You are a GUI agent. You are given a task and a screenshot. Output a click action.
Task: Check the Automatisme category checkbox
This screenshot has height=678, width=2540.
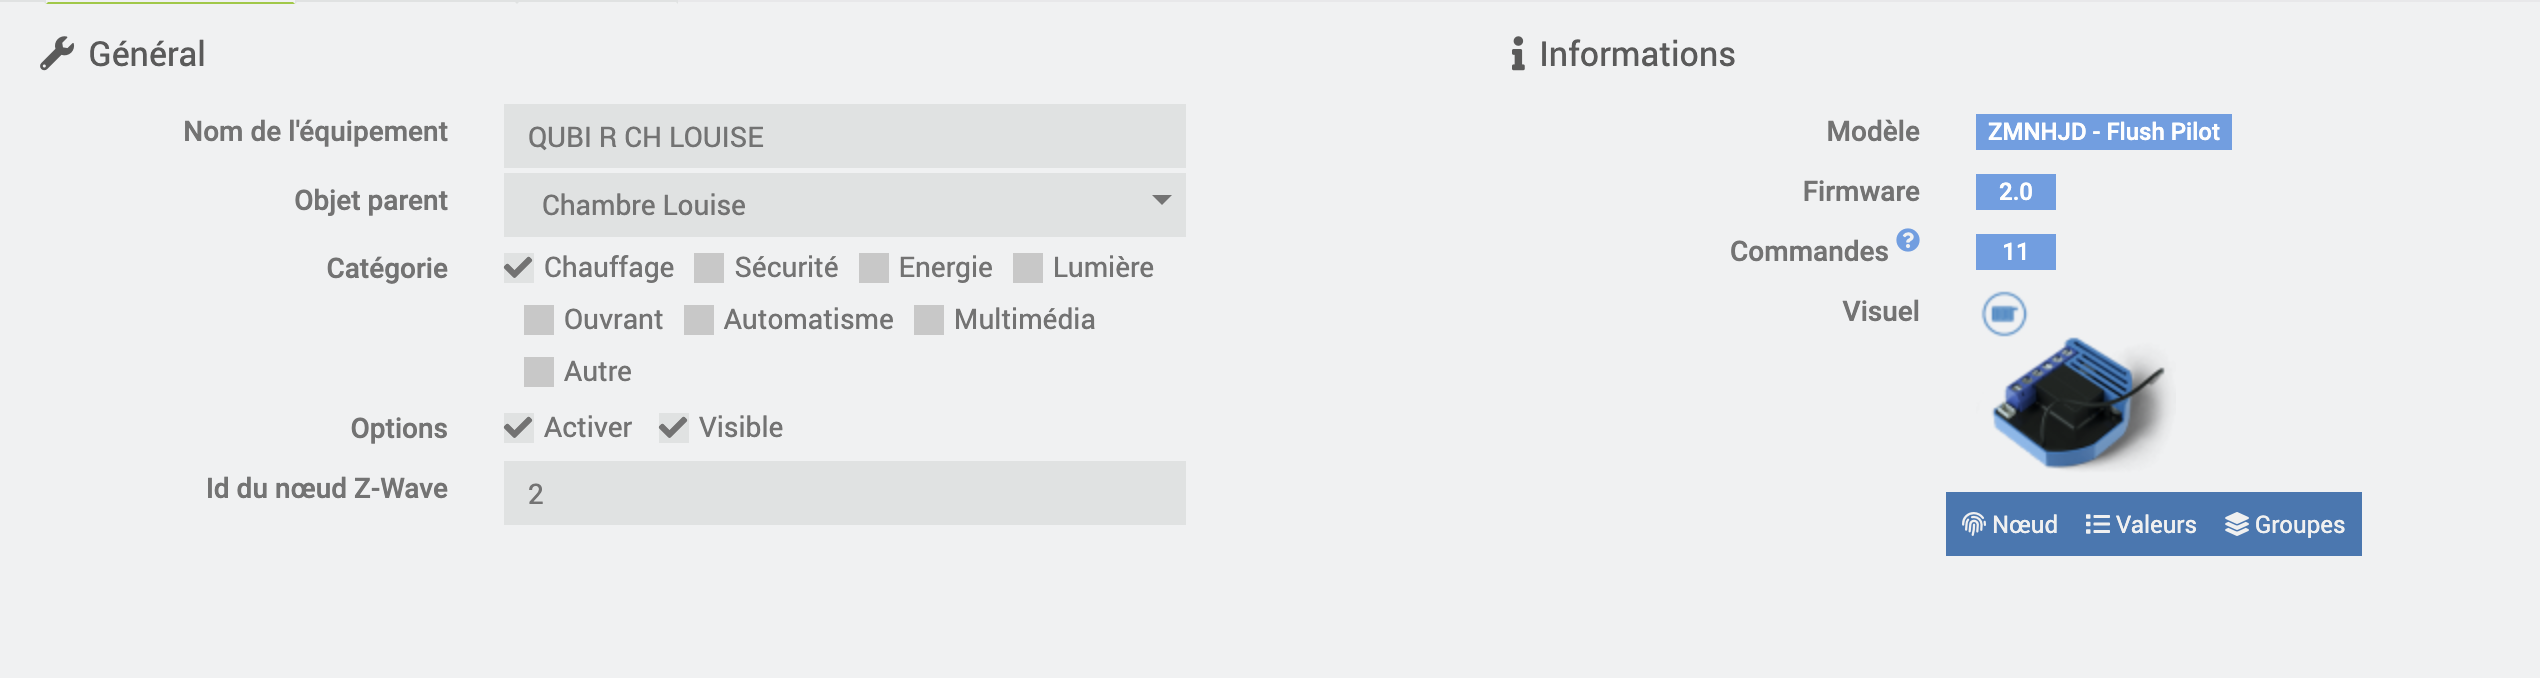[699, 320]
